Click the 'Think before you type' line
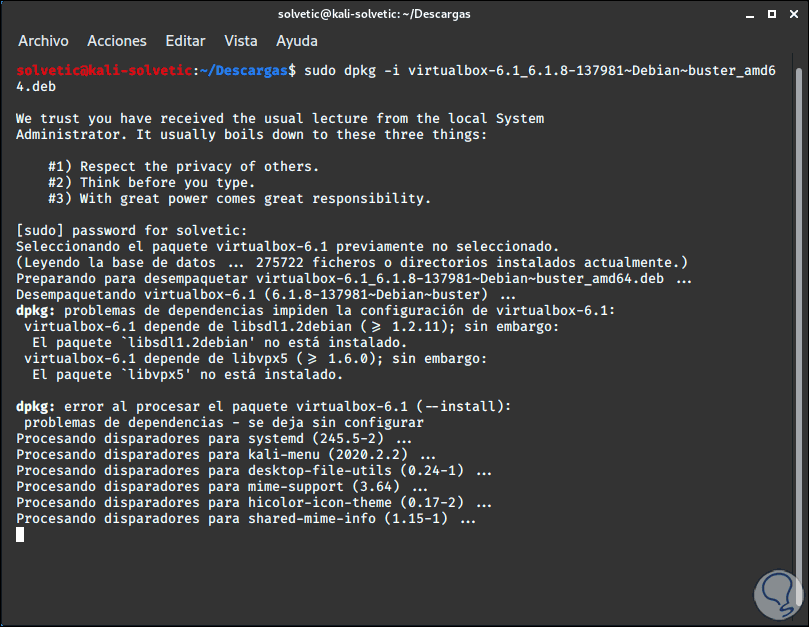 (x=151, y=182)
